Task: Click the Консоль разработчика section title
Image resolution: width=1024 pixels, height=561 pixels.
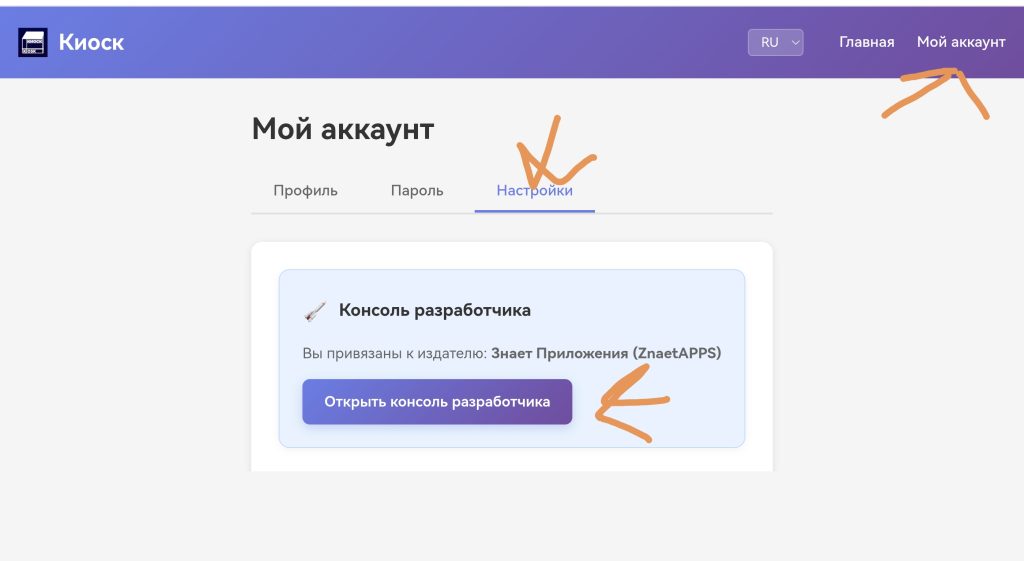Action: (x=434, y=310)
